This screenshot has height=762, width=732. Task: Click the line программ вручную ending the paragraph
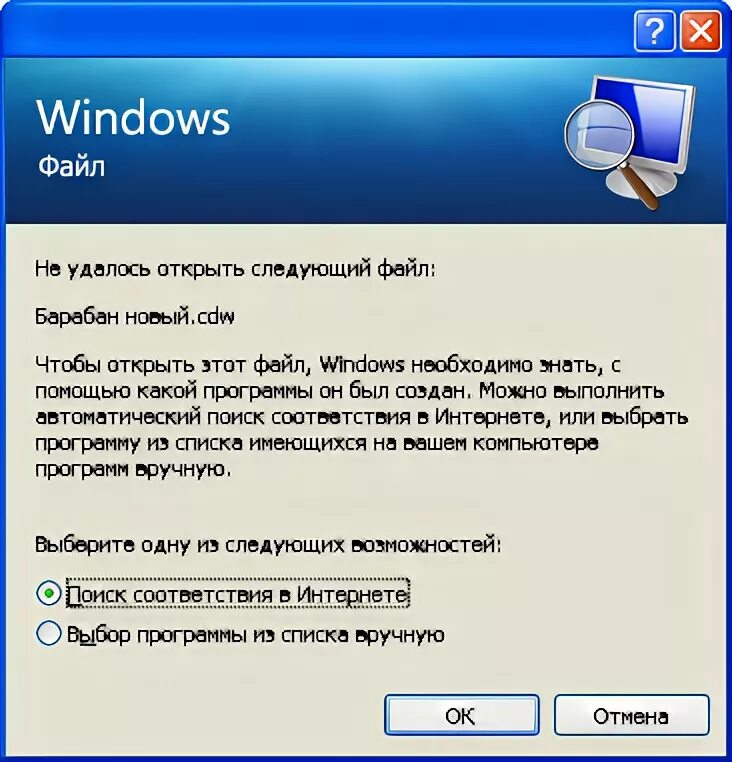(133, 470)
